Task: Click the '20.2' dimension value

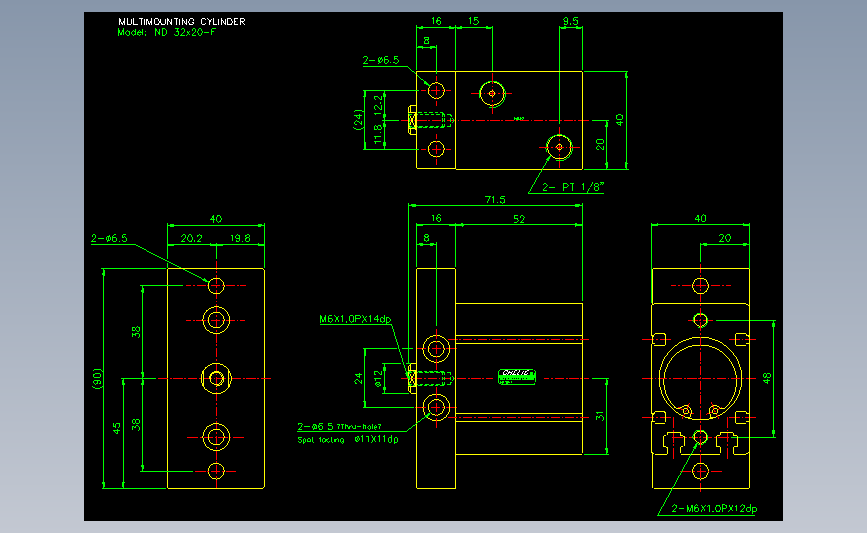Action: click(191, 238)
